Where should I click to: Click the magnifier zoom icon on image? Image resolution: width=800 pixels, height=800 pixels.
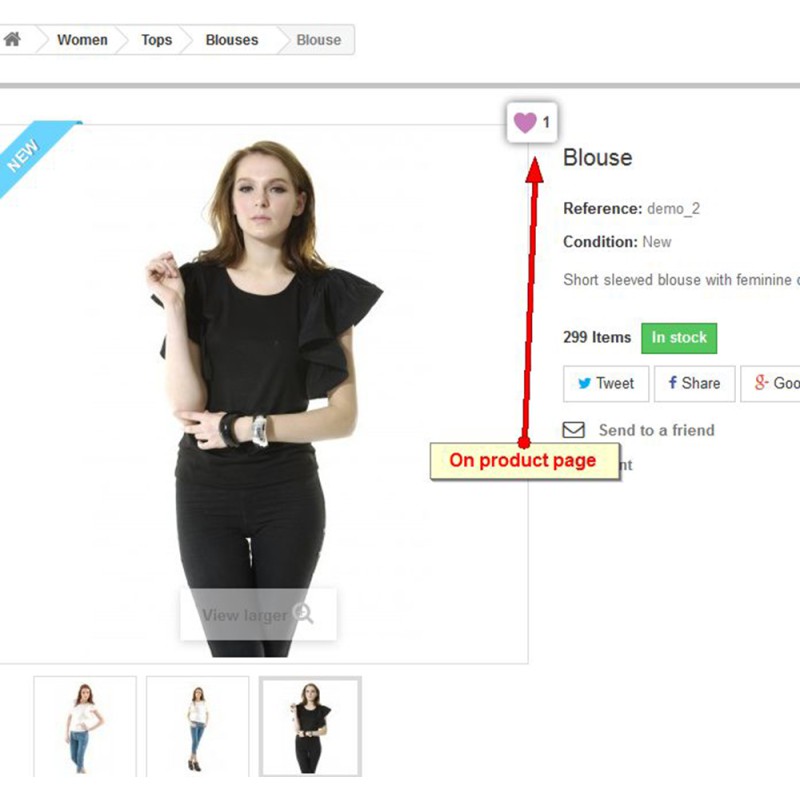pos(304,614)
